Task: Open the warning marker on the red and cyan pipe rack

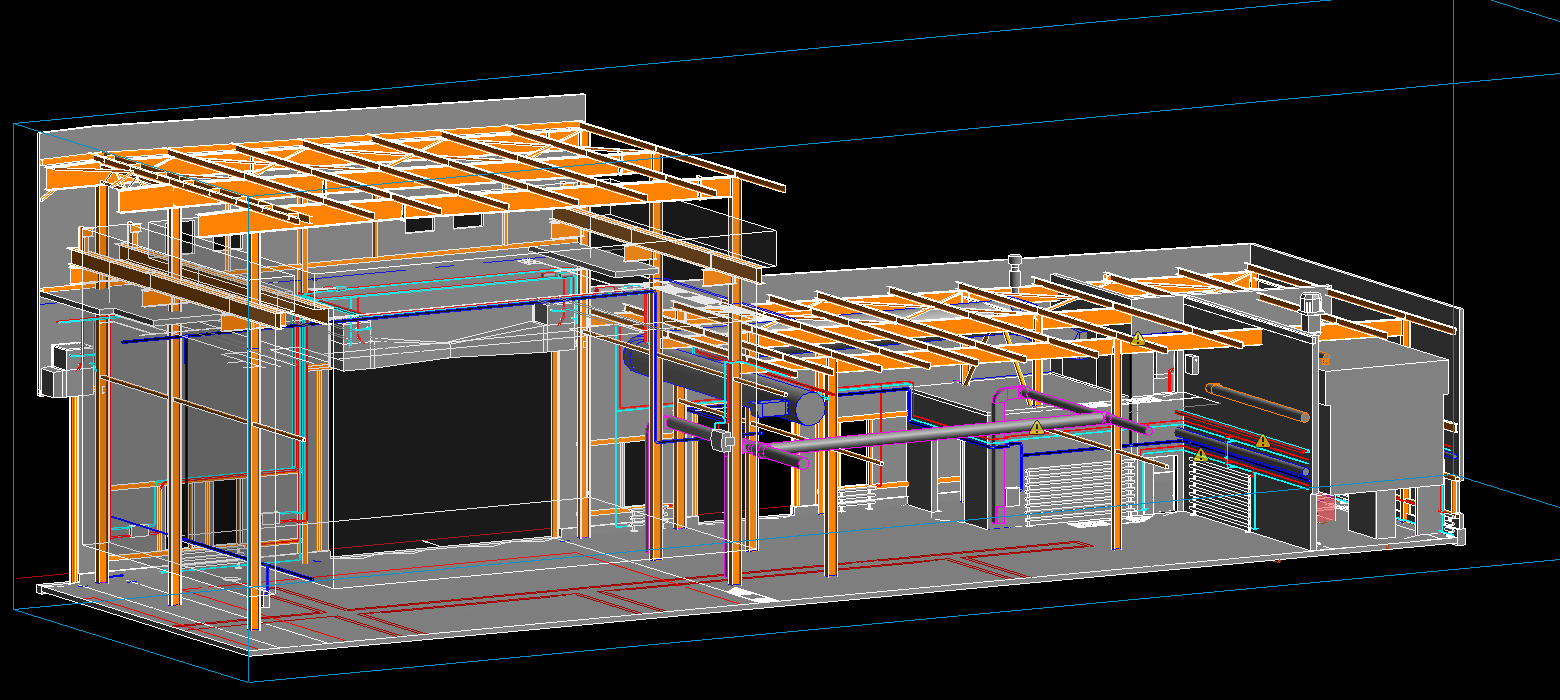Action: (1262, 440)
